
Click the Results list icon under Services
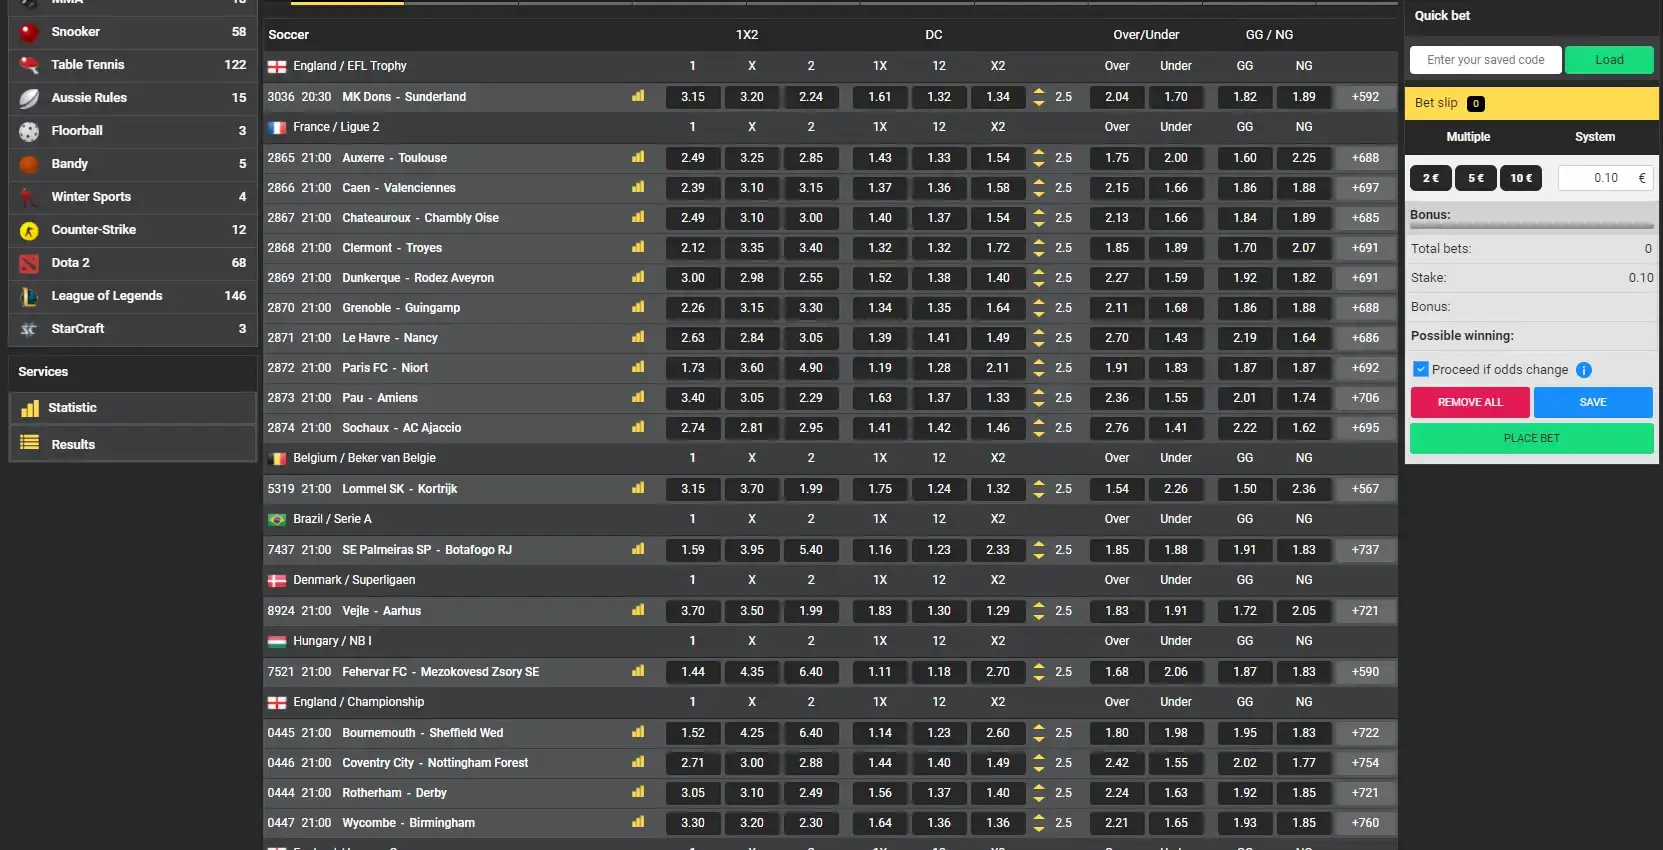(30, 444)
